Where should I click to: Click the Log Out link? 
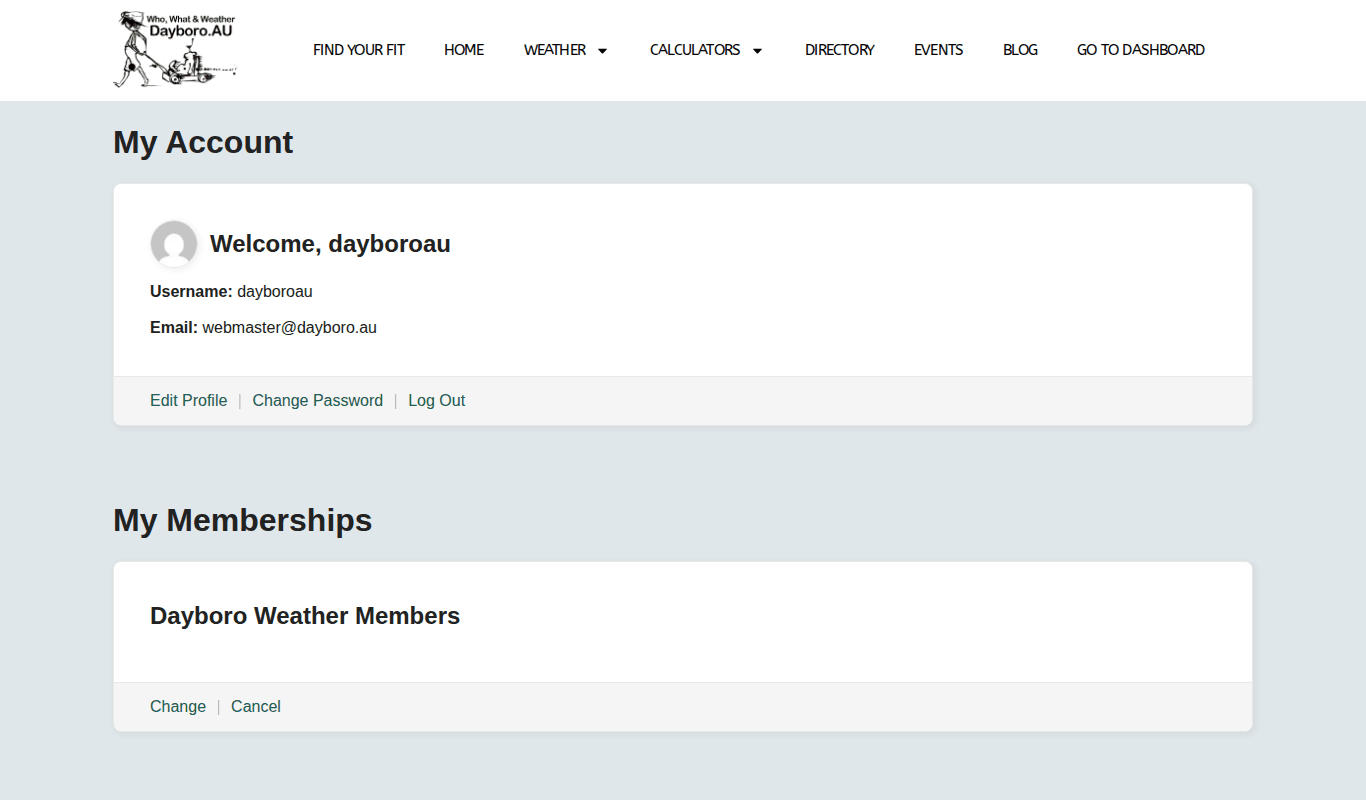pyautogui.click(x=437, y=400)
